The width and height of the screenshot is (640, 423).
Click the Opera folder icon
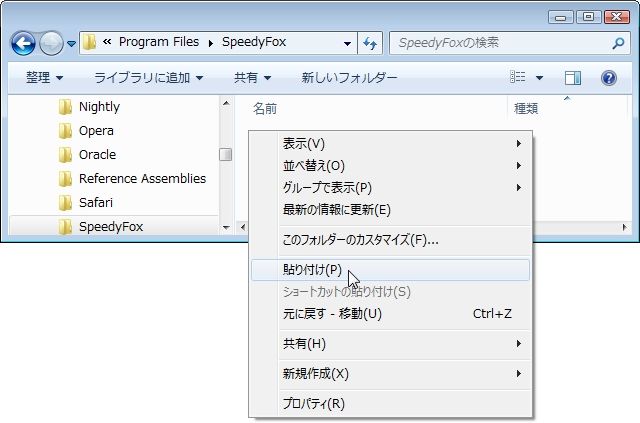click(x=65, y=131)
